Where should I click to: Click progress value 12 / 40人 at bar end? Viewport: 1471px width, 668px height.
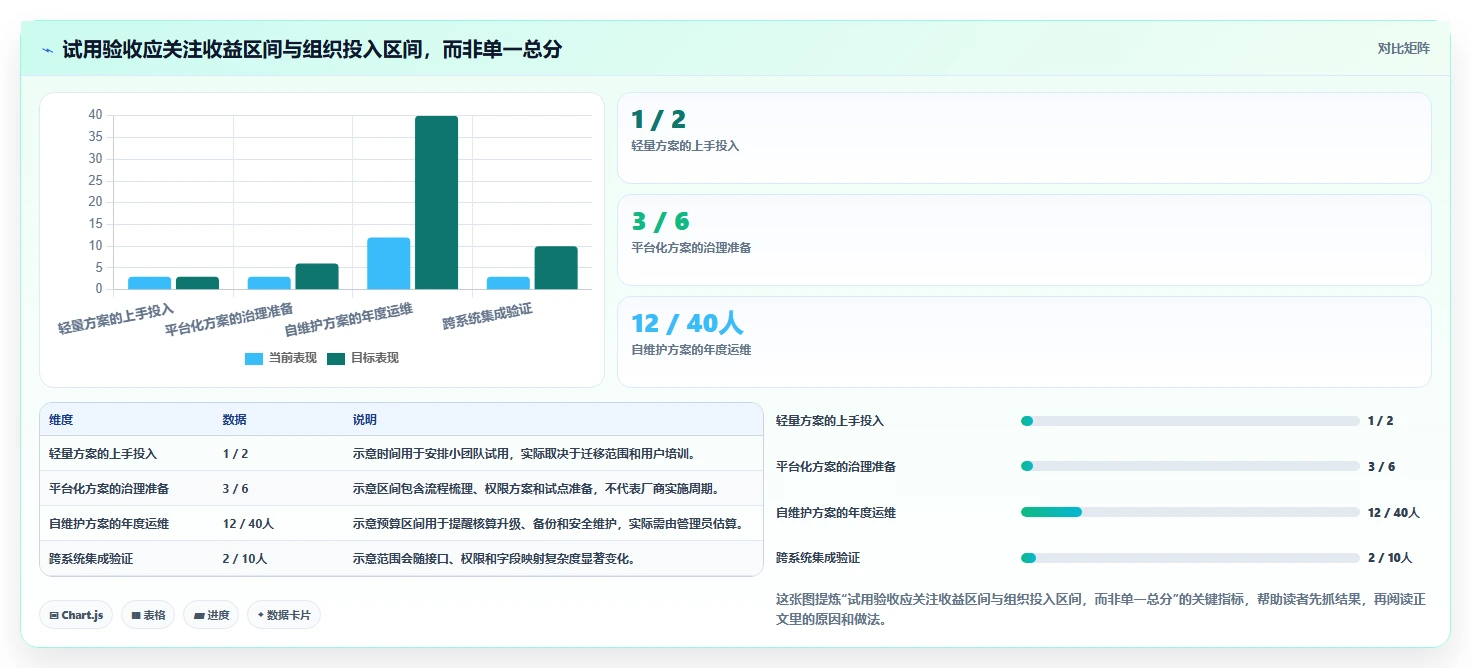click(x=1394, y=513)
